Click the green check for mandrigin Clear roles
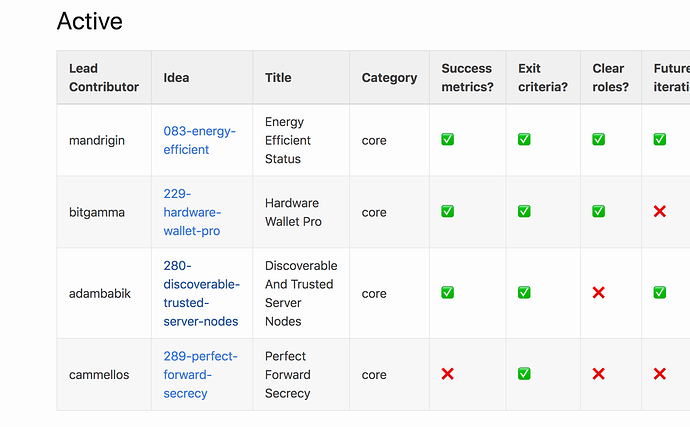 pos(598,140)
